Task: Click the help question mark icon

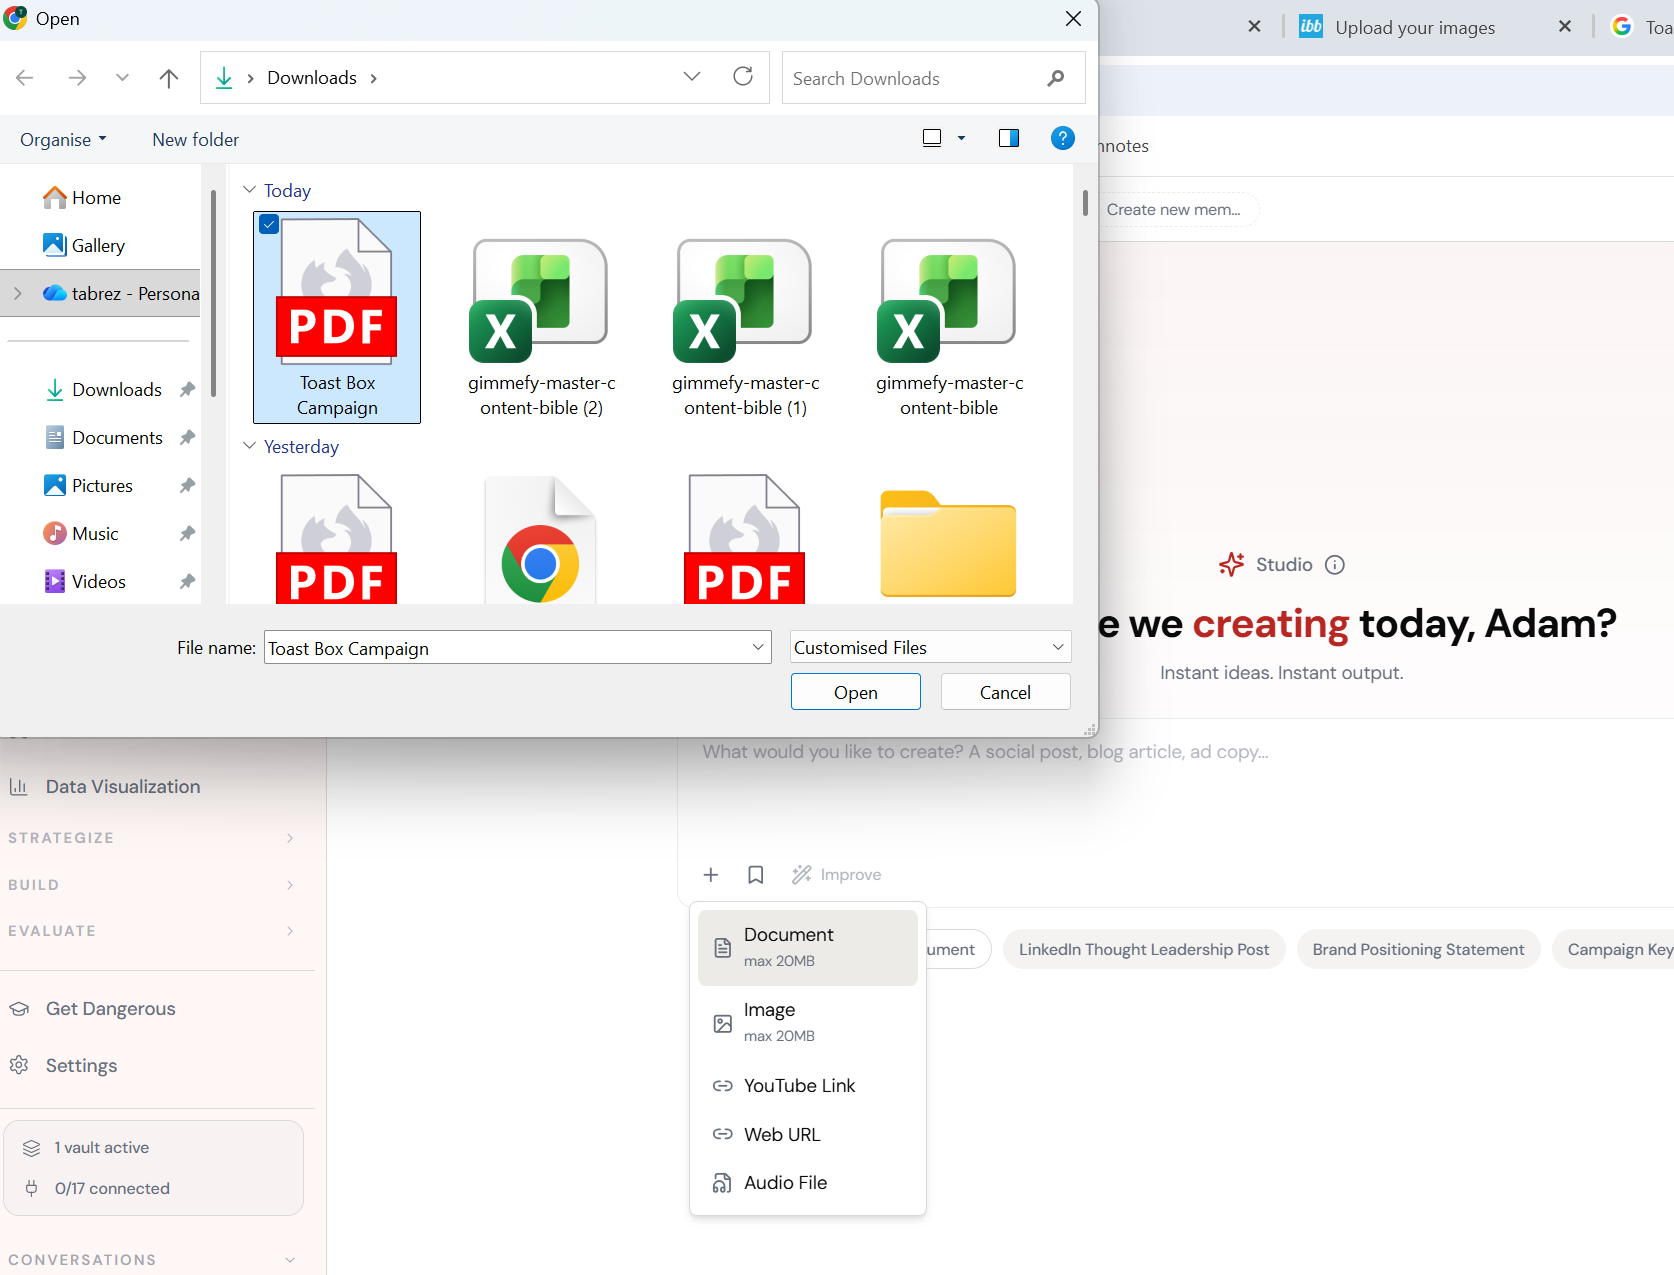Action: pos(1062,138)
